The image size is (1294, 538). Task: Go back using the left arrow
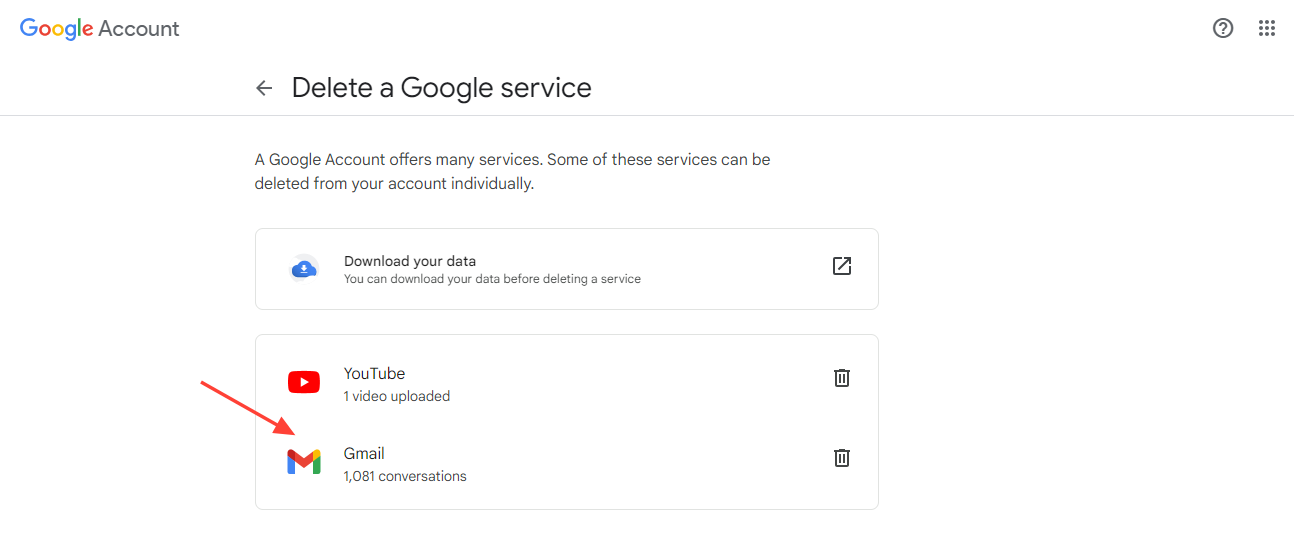click(x=264, y=88)
